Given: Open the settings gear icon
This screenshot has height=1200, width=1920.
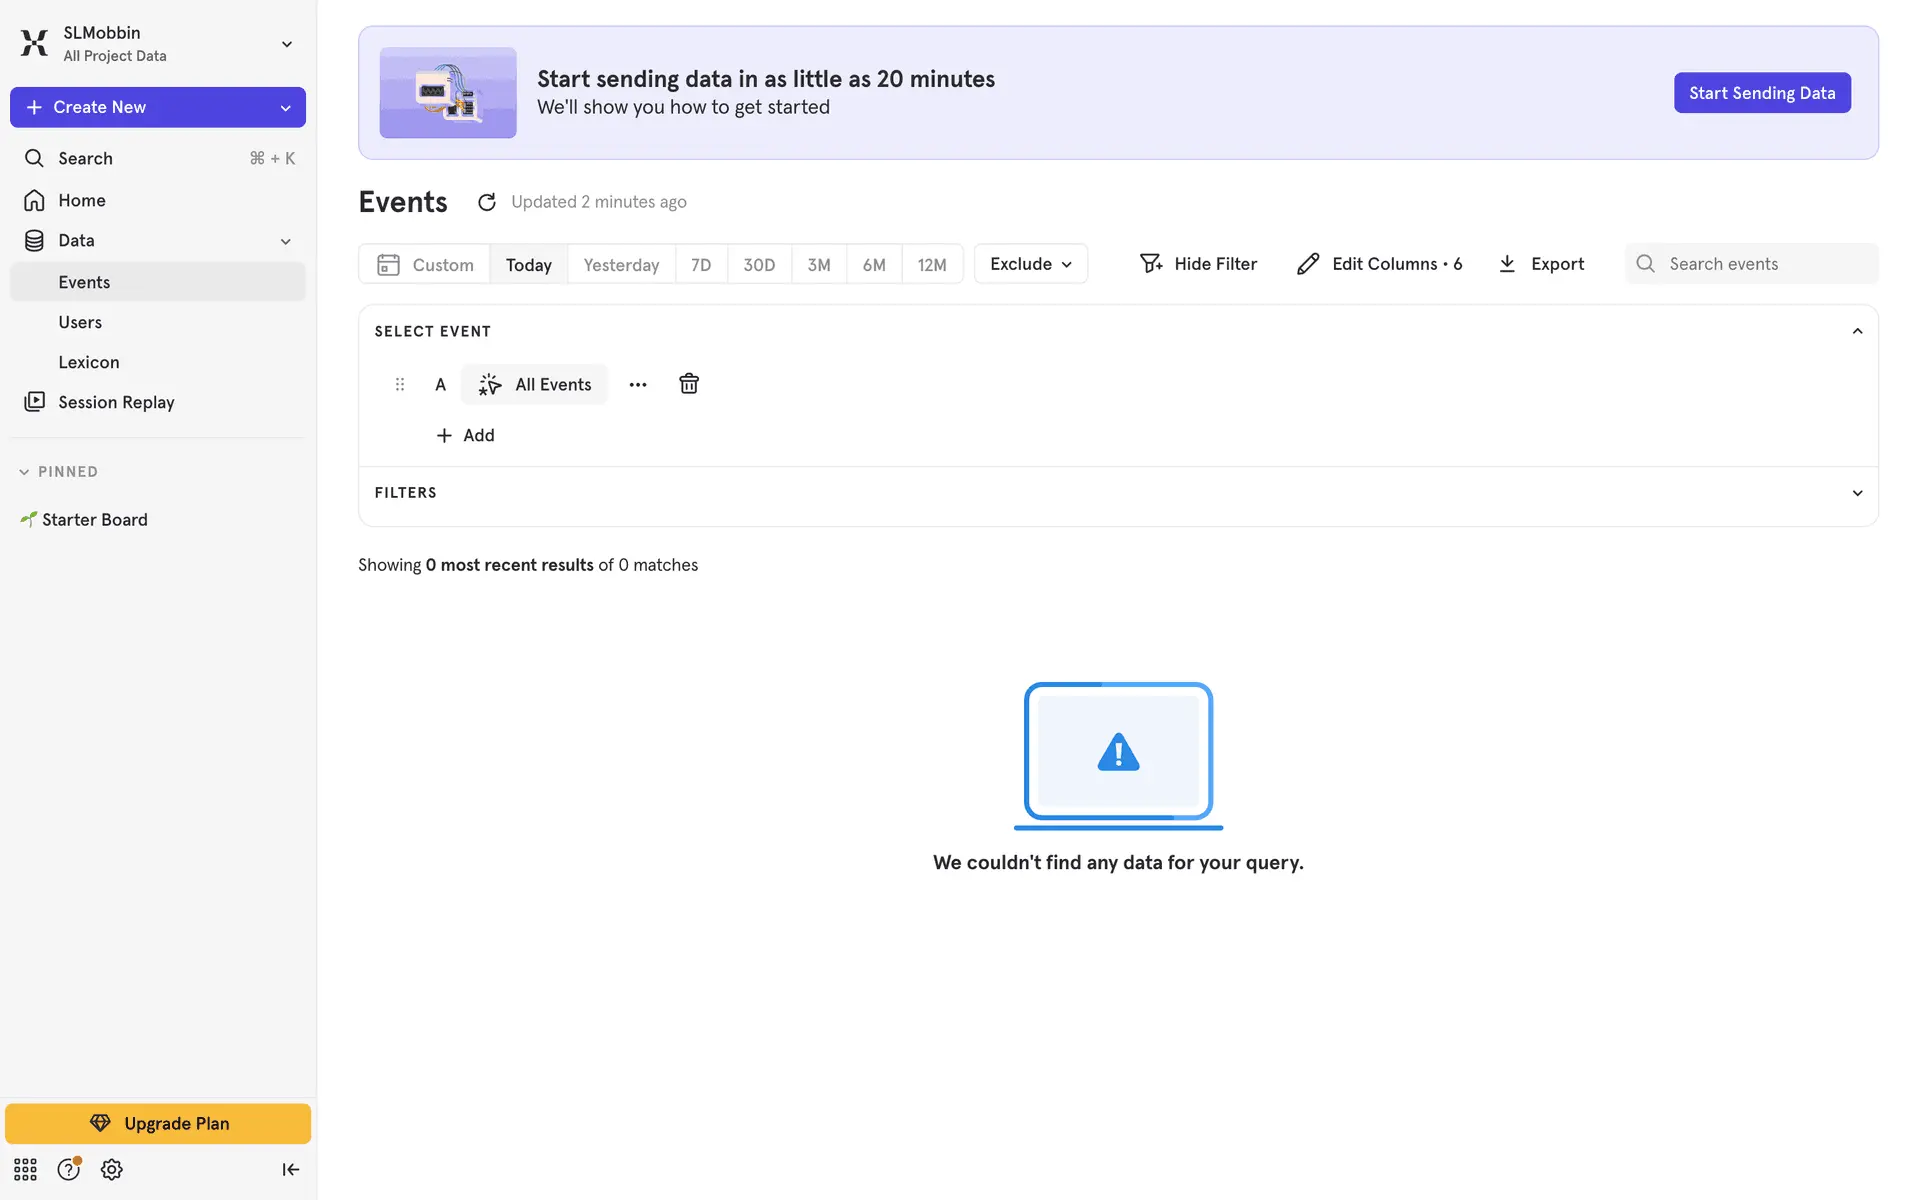Looking at the screenshot, I should pyautogui.click(x=112, y=1169).
